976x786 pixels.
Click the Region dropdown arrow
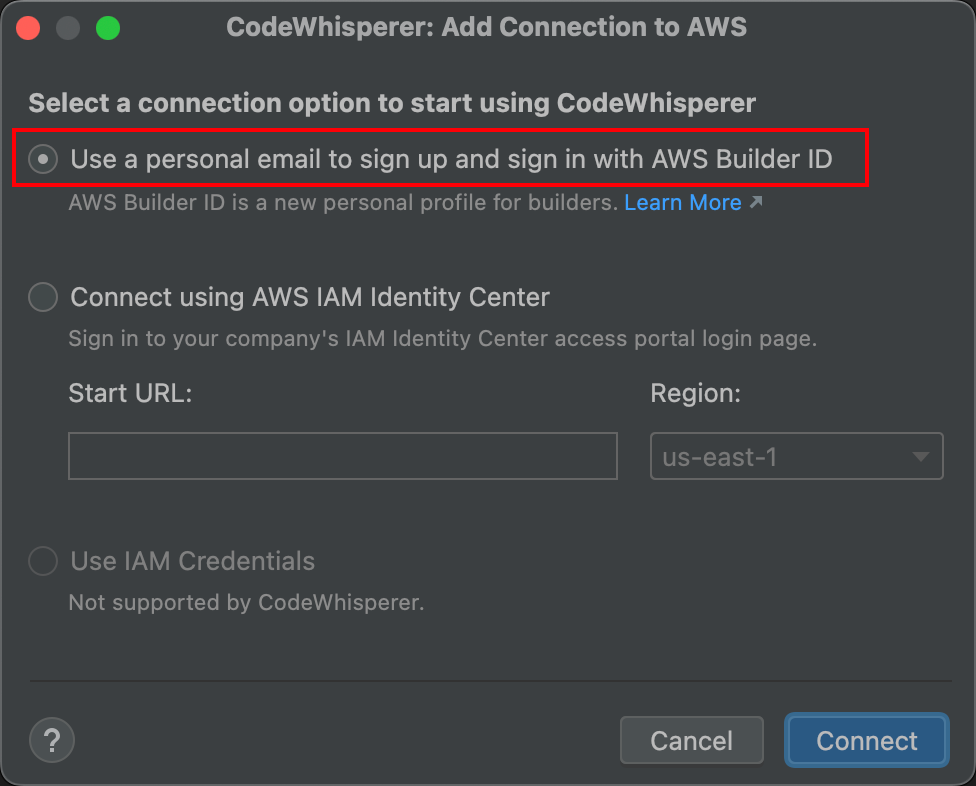[x=920, y=457]
